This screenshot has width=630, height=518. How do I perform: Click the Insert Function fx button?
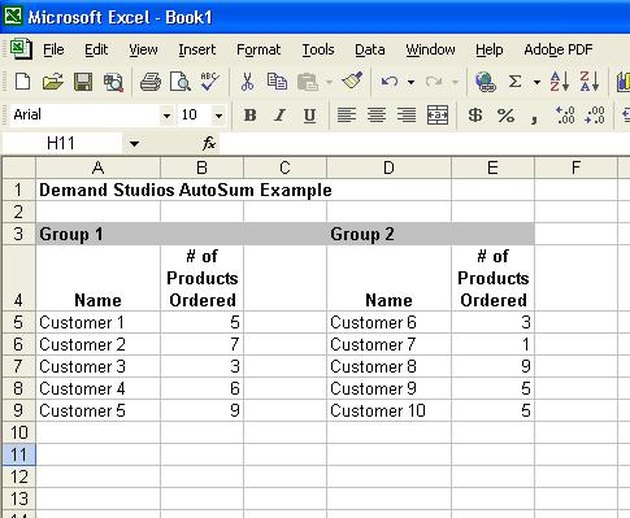209,143
